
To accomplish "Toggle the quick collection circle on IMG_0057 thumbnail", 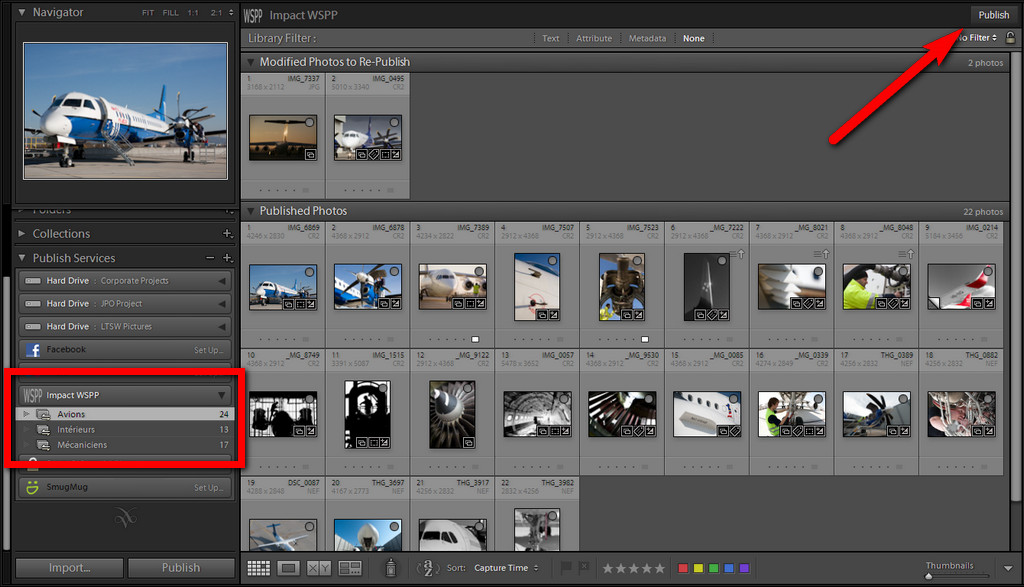I will pyautogui.click(x=564, y=398).
